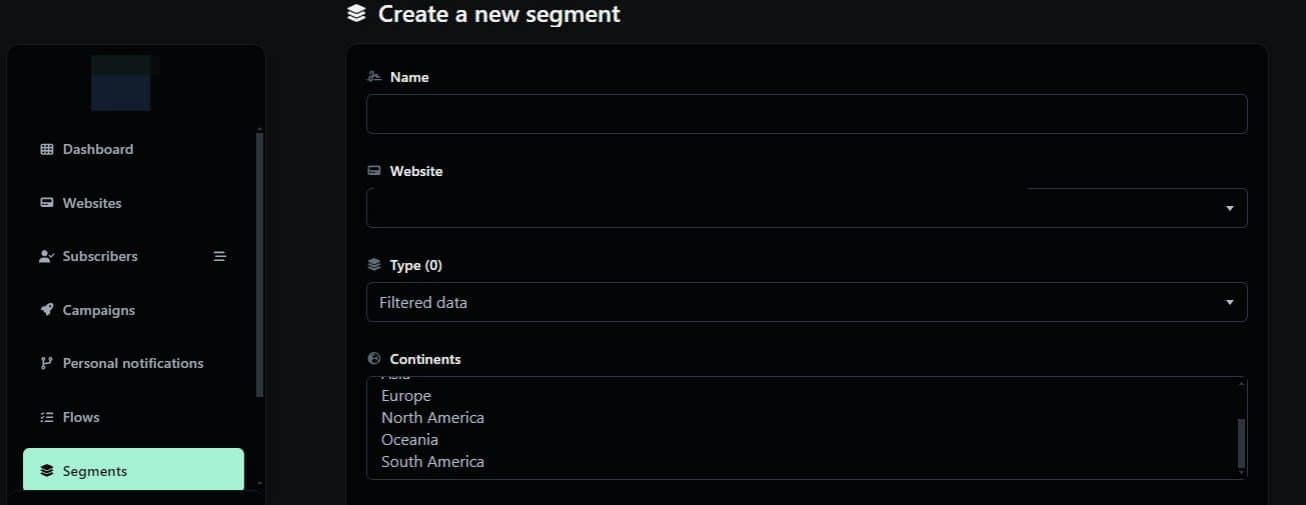Click the Campaigns rocket icon

pyautogui.click(x=46, y=310)
